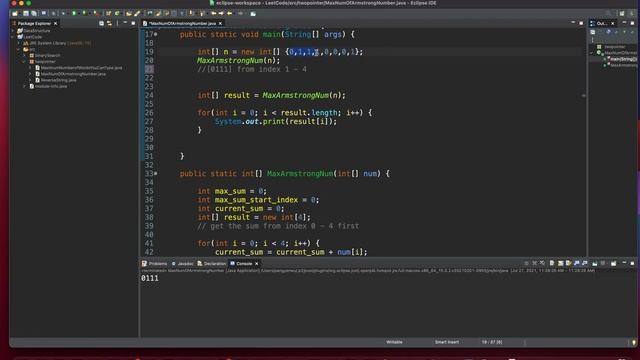Image resolution: width=640 pixels, height=360 pixels.
Task: Toggle Scroll Lock in Console toolbar
Action: click(x=560, y=263)
